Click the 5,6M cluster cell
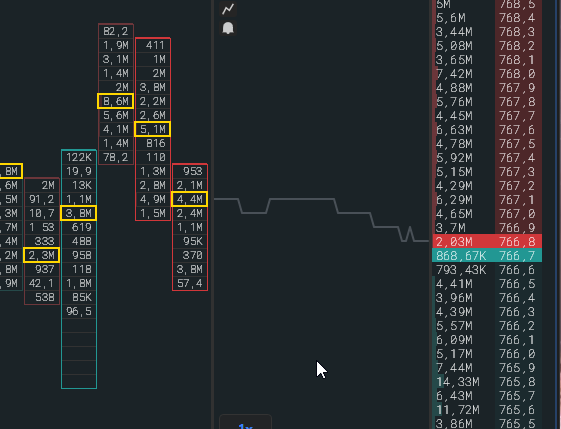Image resolution: width=561 pixels, height=429 pixels. 116,115
